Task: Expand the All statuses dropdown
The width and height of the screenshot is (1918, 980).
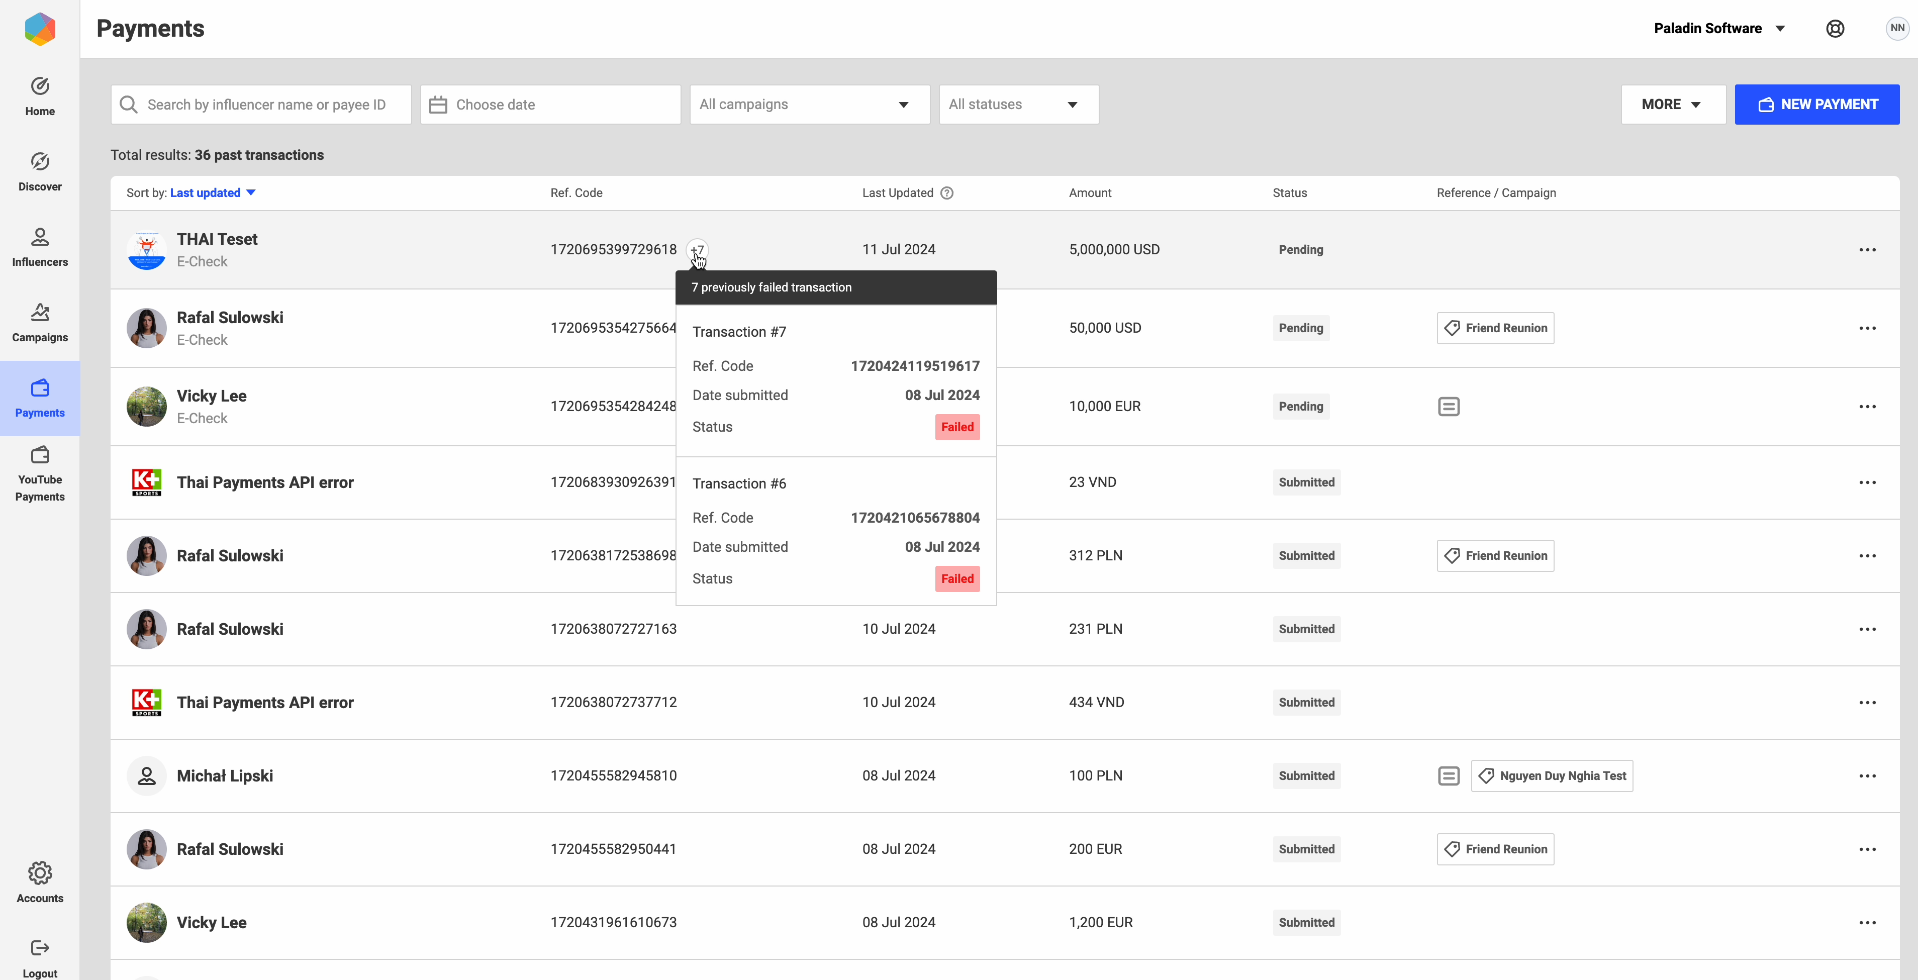Action: point(1018,105)
